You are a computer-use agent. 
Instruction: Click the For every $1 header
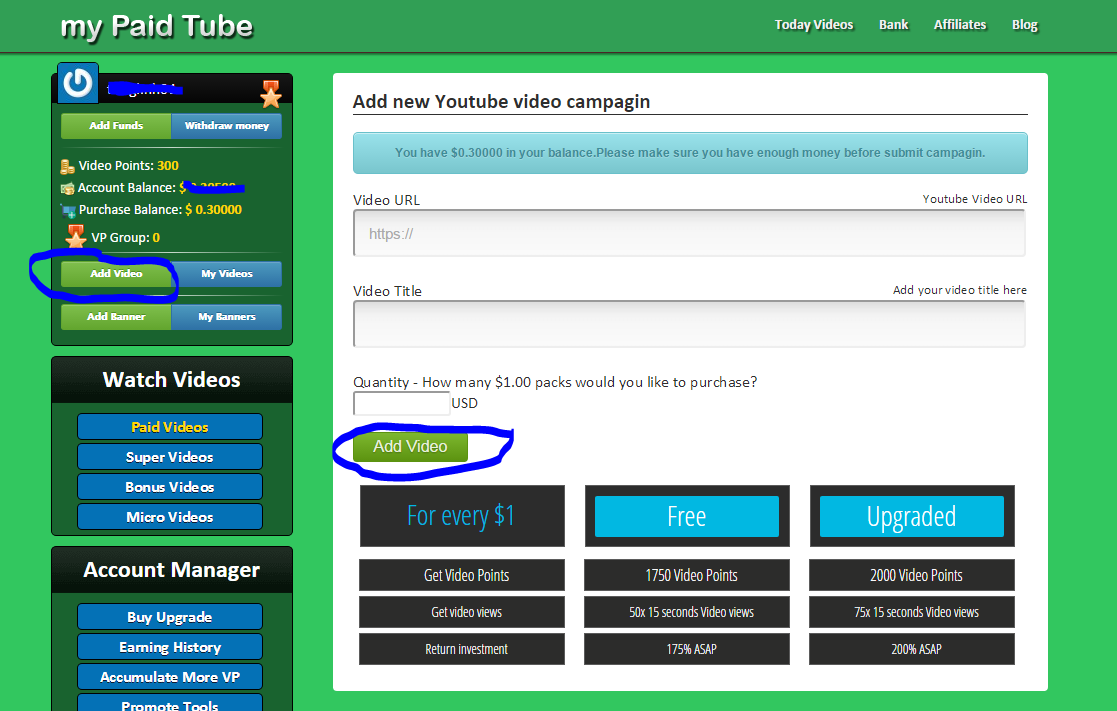point(462,517)
